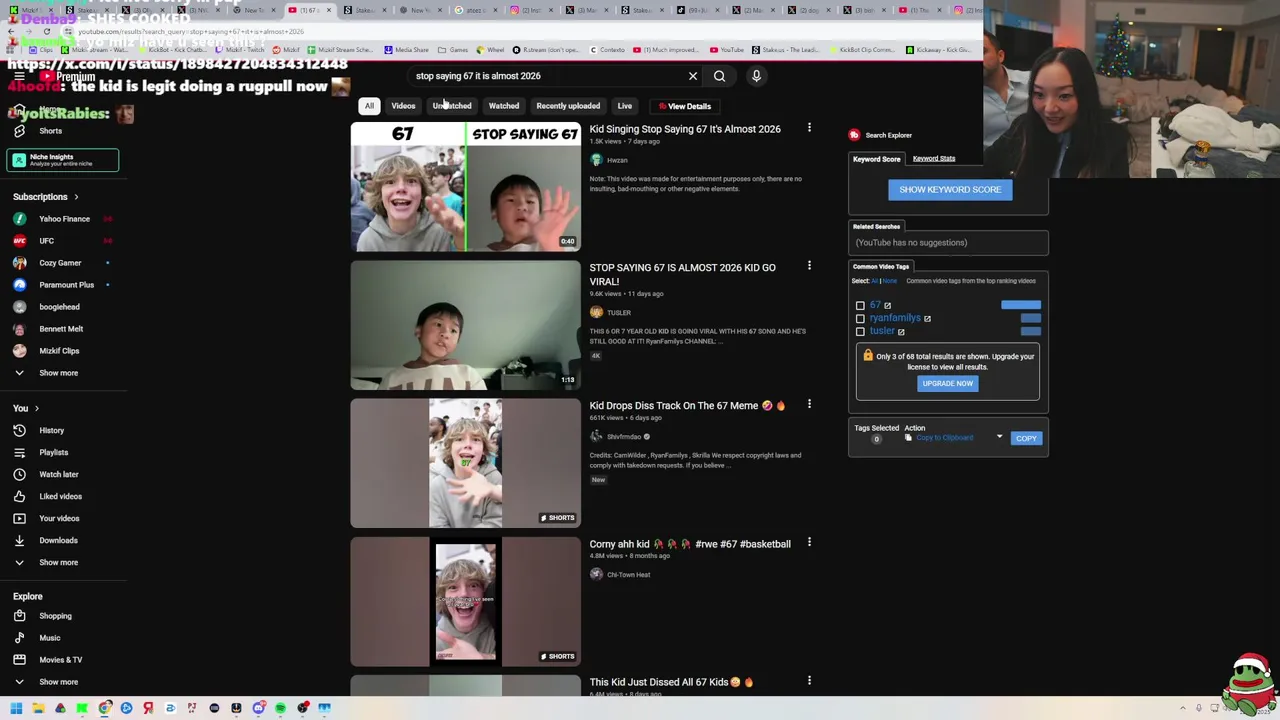Open History page icon

[x=19, y=430]
